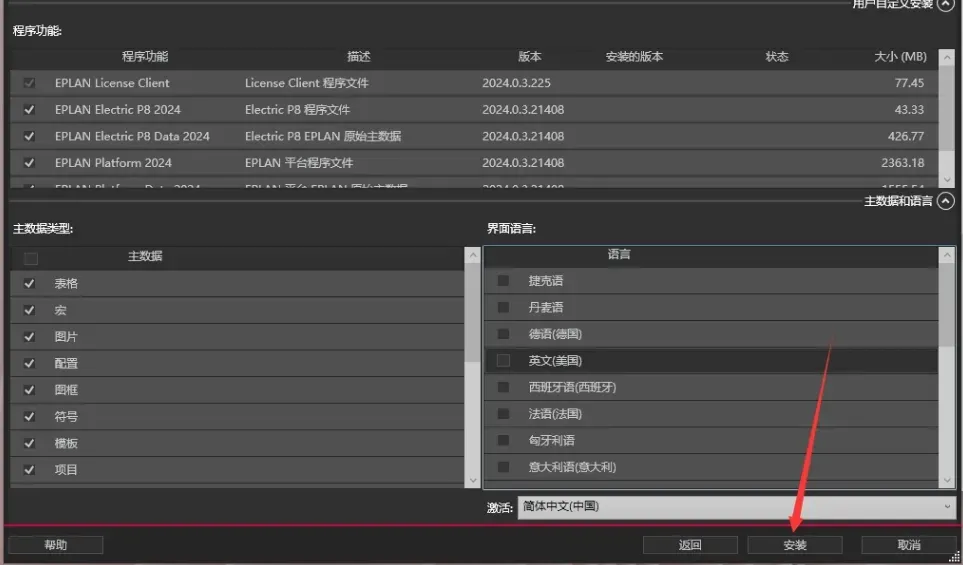
Task: Select 'Electric P8 EPLAN 原始主数据' description
Action: coord(323,136)
